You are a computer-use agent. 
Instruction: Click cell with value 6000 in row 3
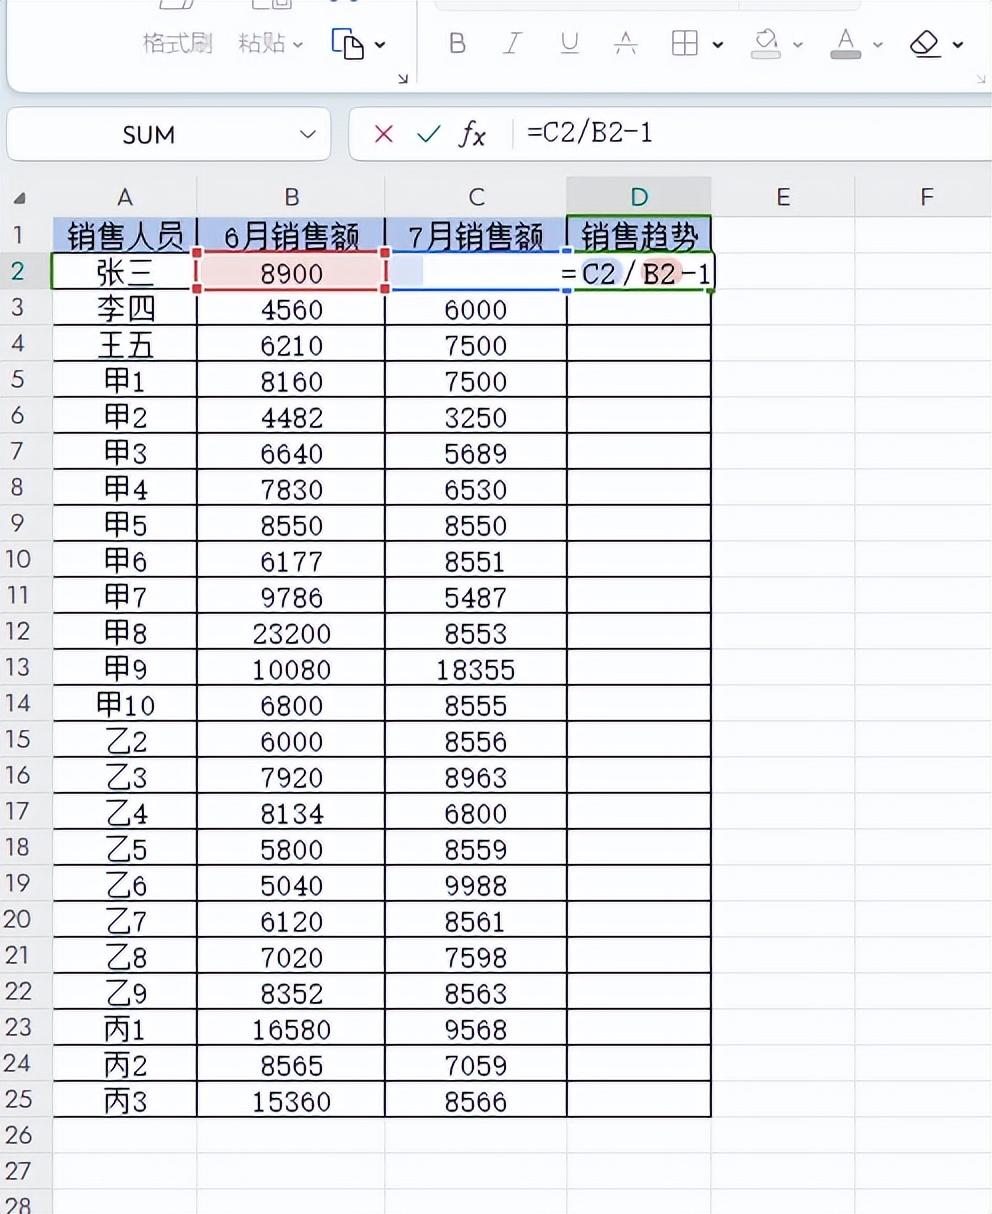pos(476,309)
